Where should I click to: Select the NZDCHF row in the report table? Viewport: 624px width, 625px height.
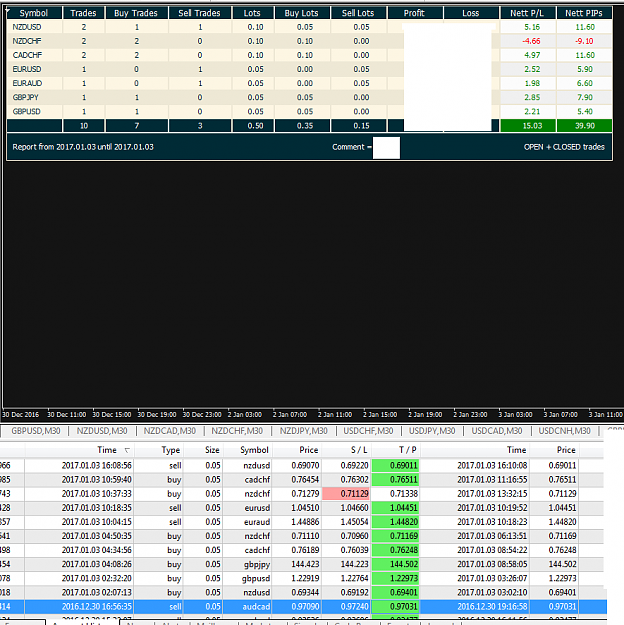(x=309, y=41)
